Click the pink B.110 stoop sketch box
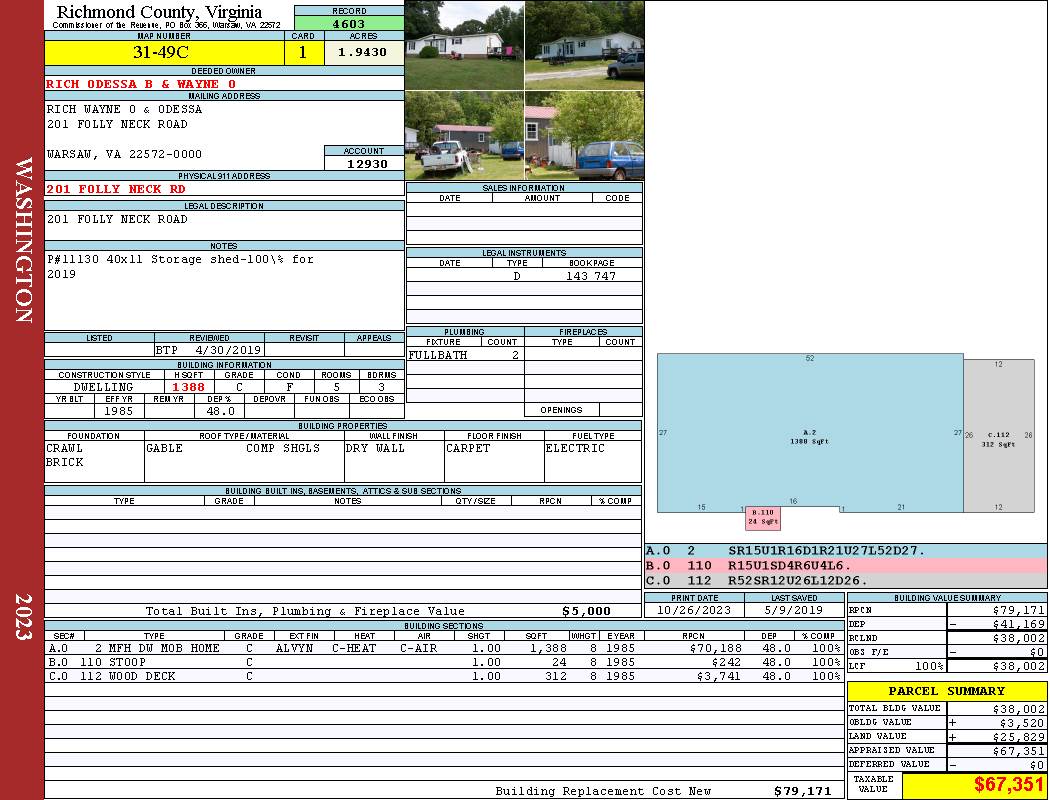 [762, 518]
